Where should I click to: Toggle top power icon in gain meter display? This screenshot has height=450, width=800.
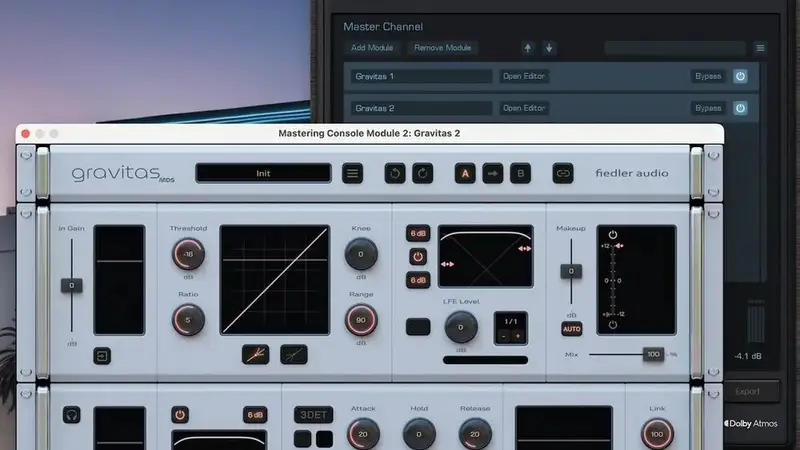coord(613,235)
